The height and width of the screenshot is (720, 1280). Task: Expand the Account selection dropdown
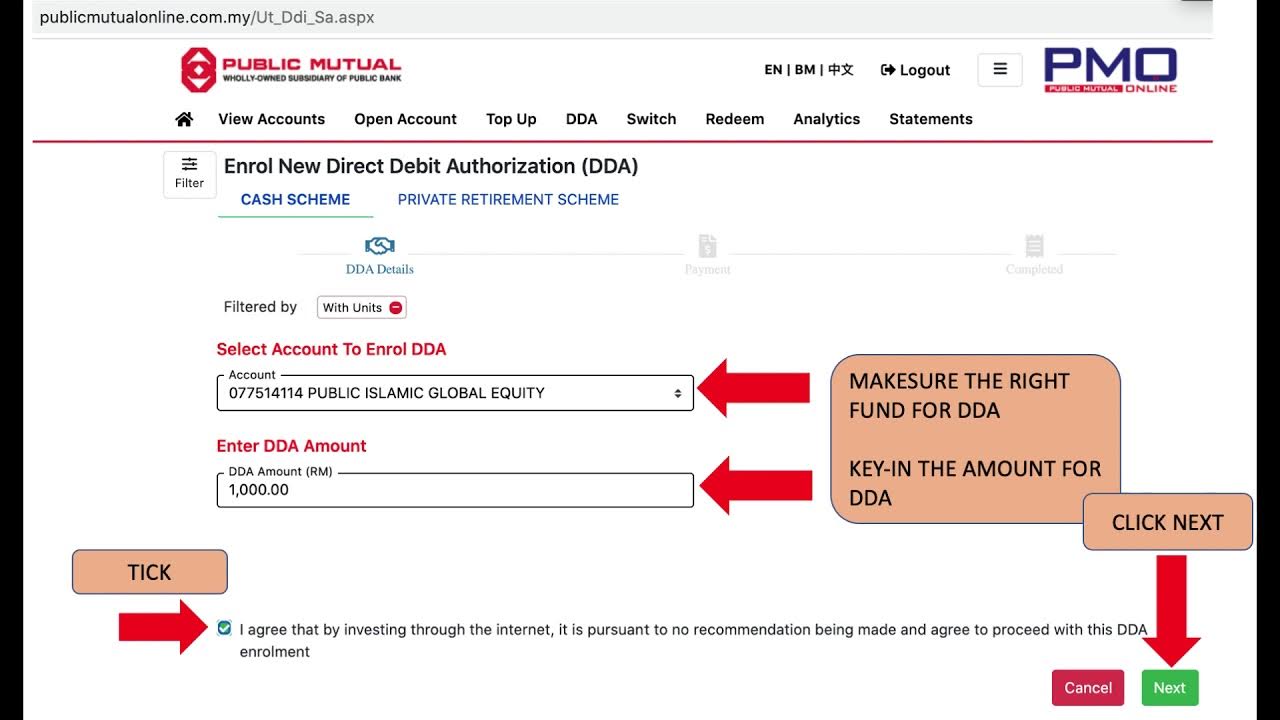(455, 393)
